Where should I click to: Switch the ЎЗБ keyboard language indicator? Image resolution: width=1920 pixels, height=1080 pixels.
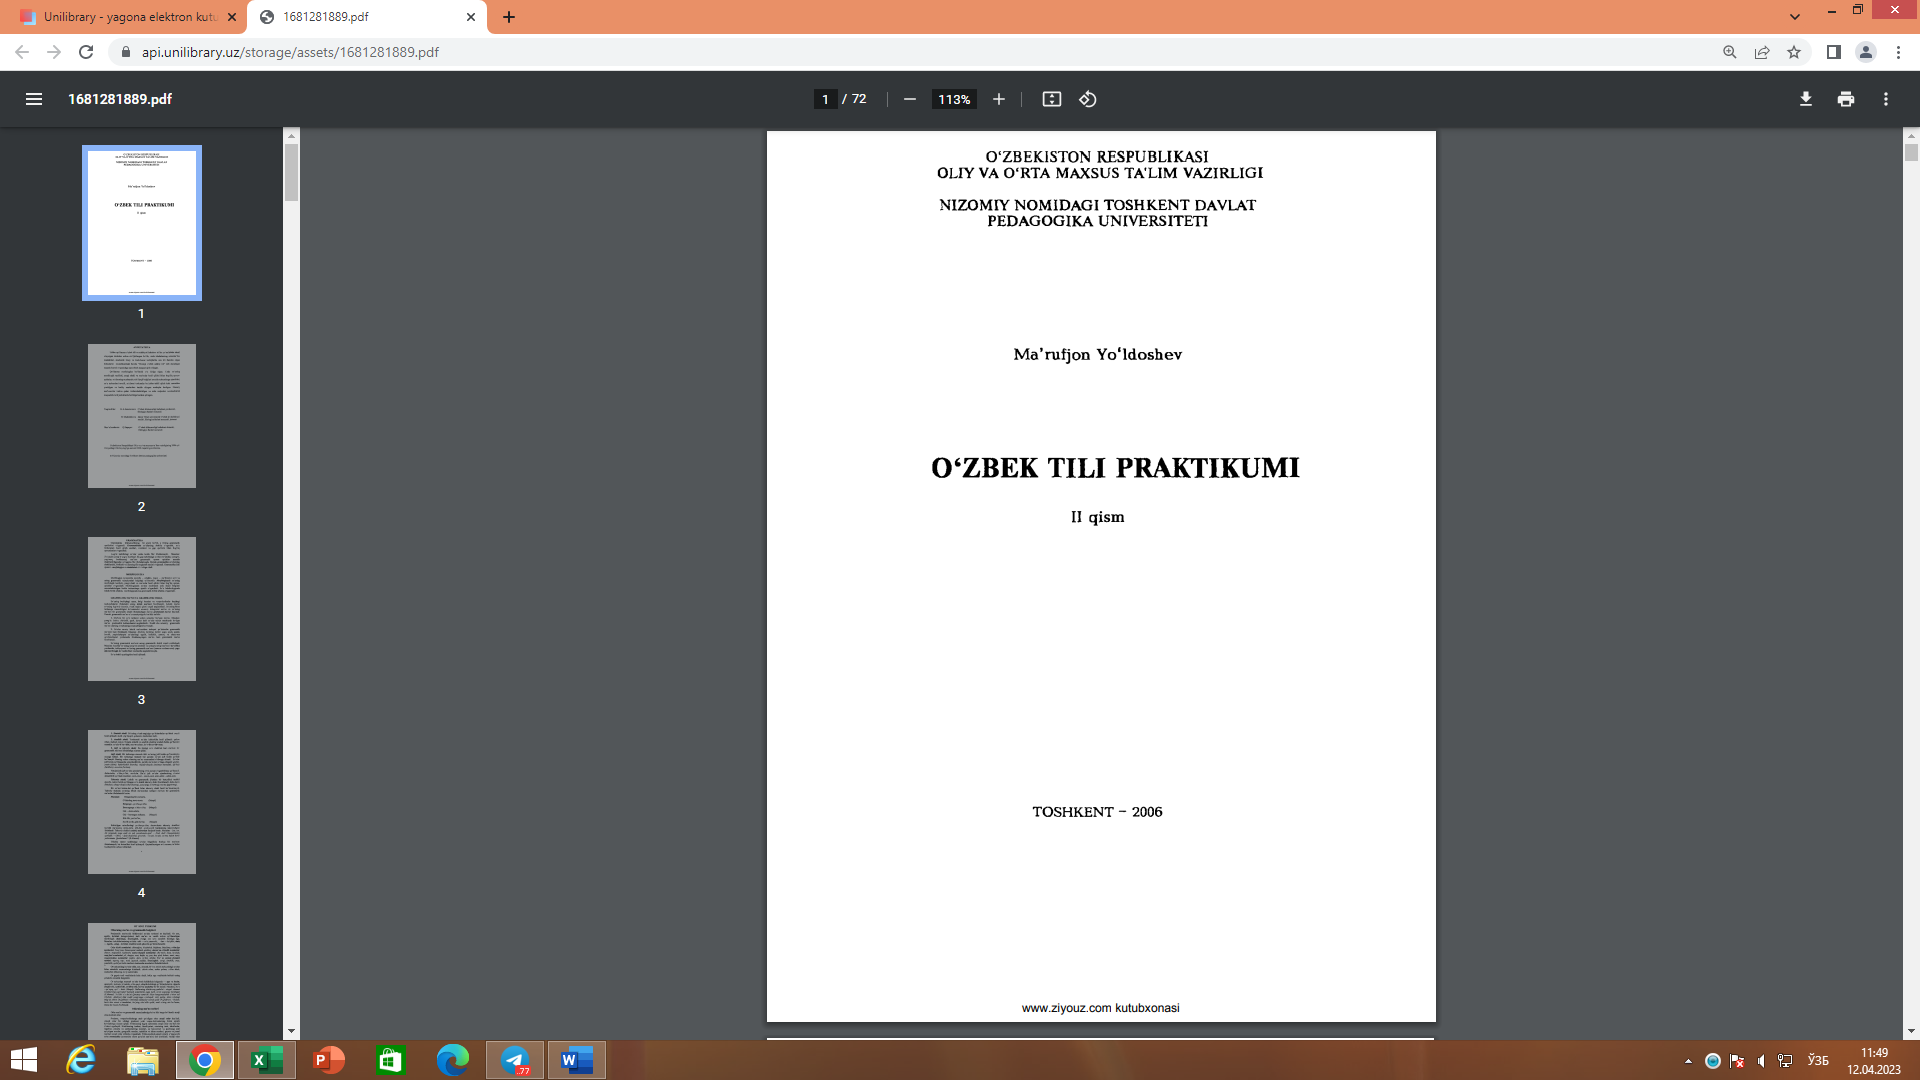click(x=1818, y=1061)
